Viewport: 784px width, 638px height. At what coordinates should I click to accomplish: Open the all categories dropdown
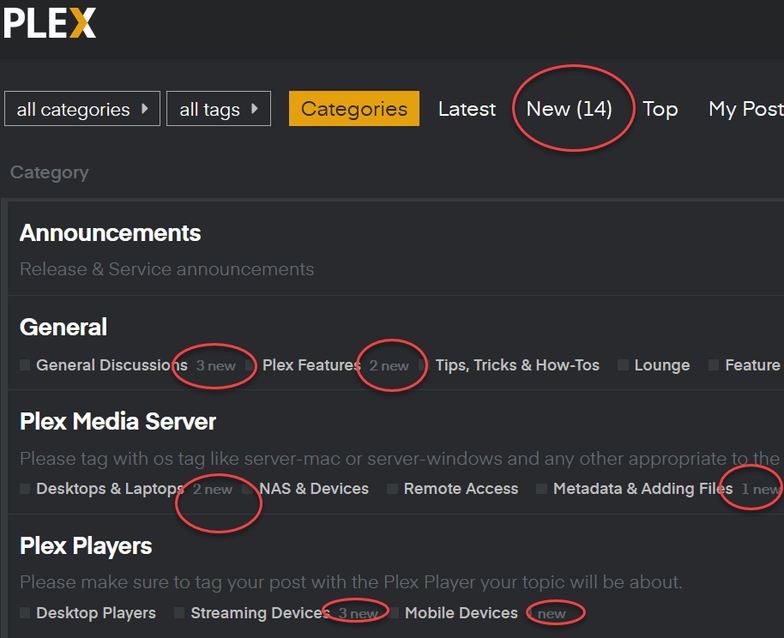(82, 108)
